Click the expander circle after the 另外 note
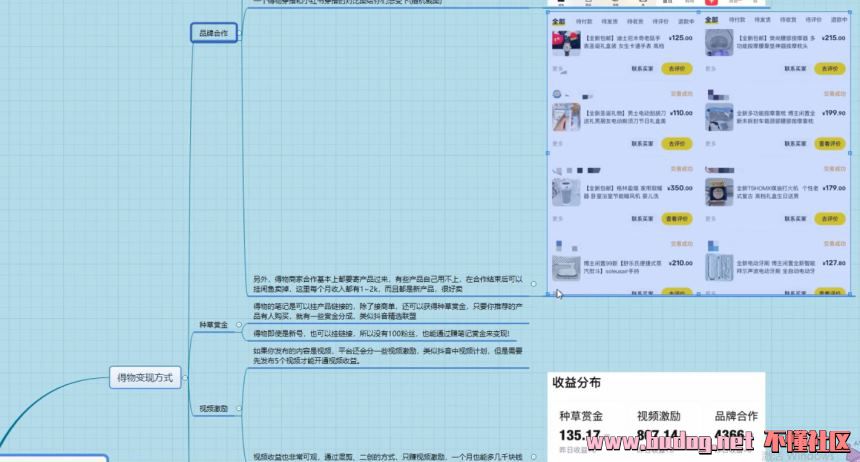Viewport: 860px width, 462px height. click(x=533, y=284)
